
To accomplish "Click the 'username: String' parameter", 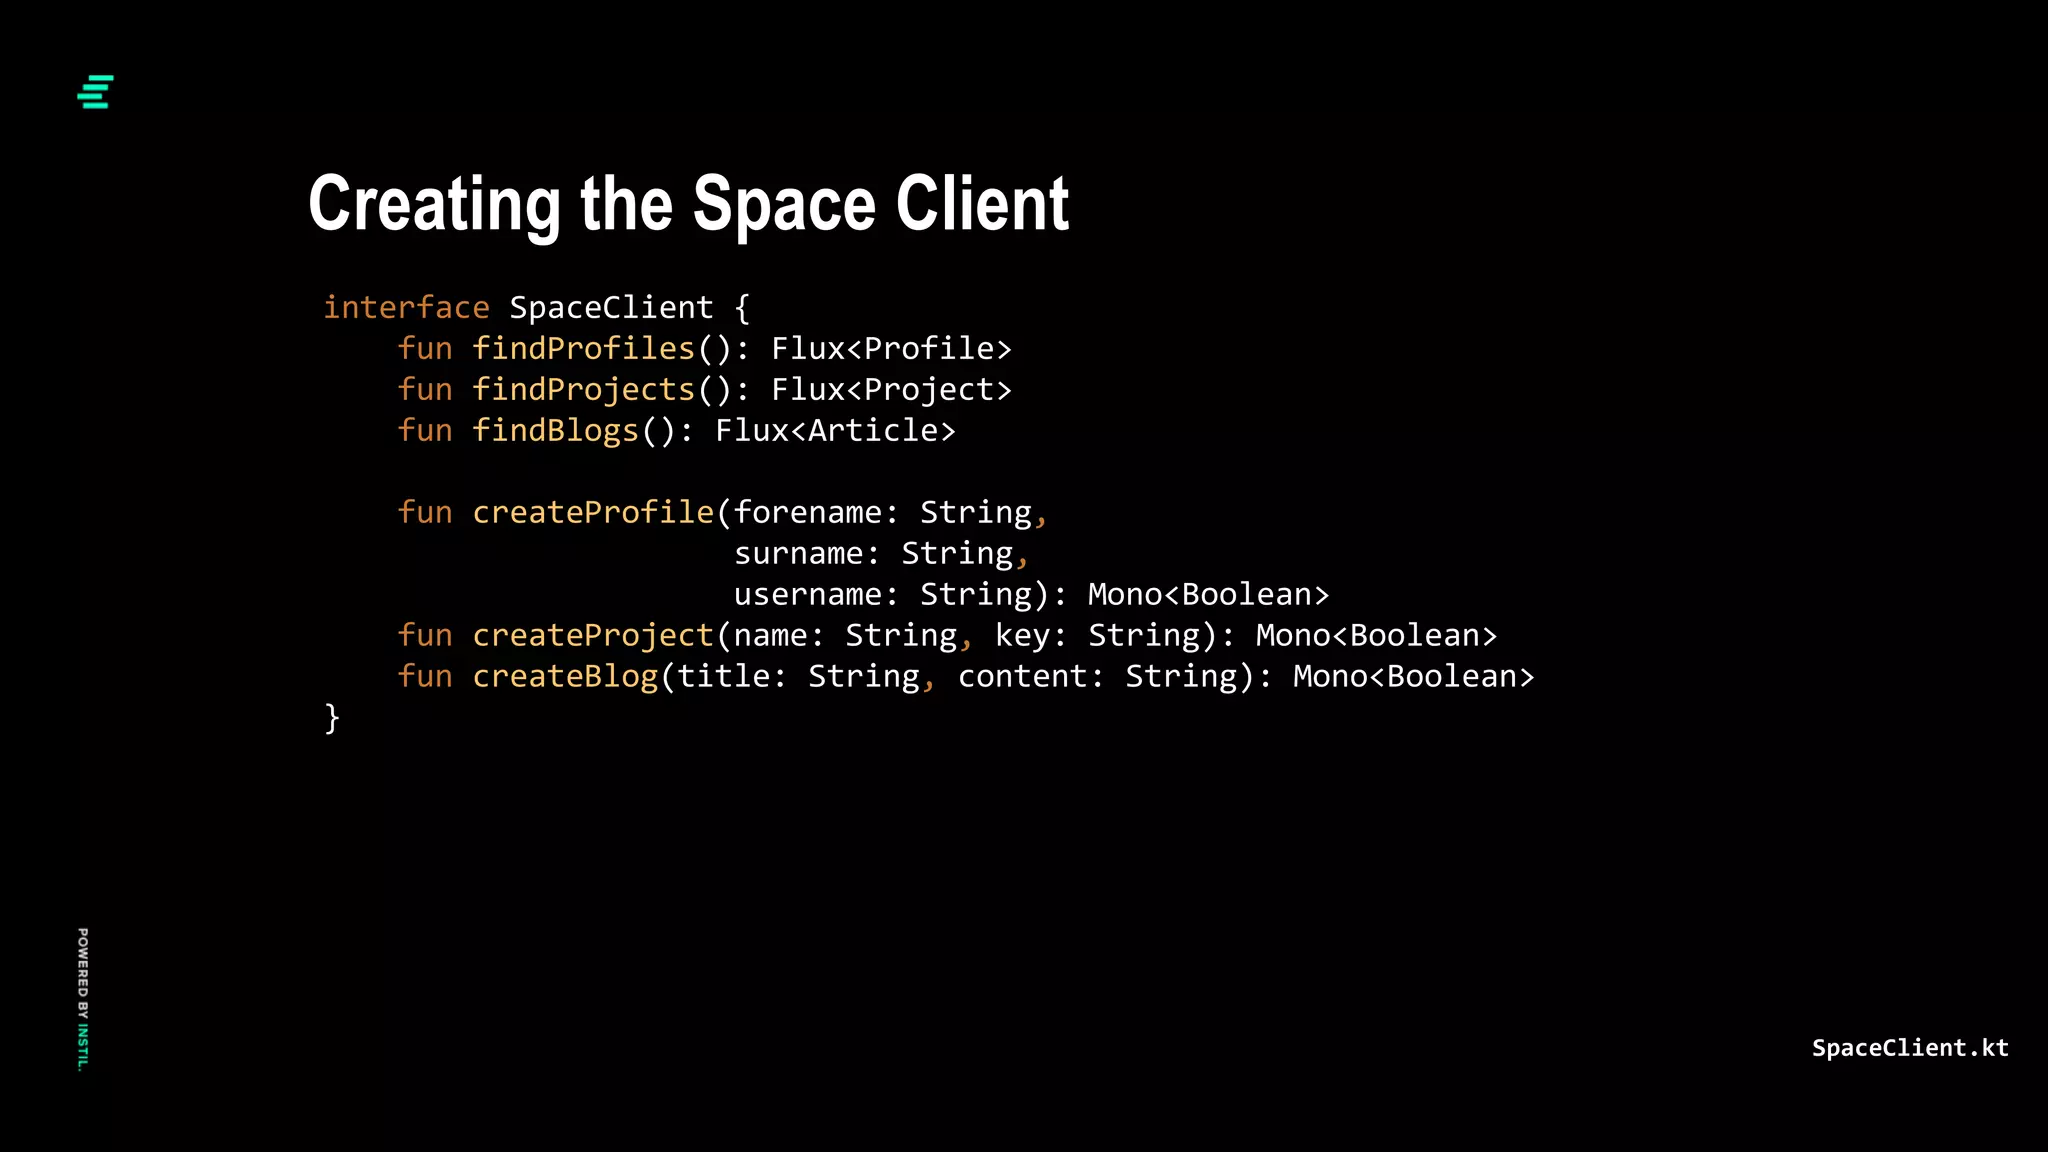I will (x=882, y=594).
